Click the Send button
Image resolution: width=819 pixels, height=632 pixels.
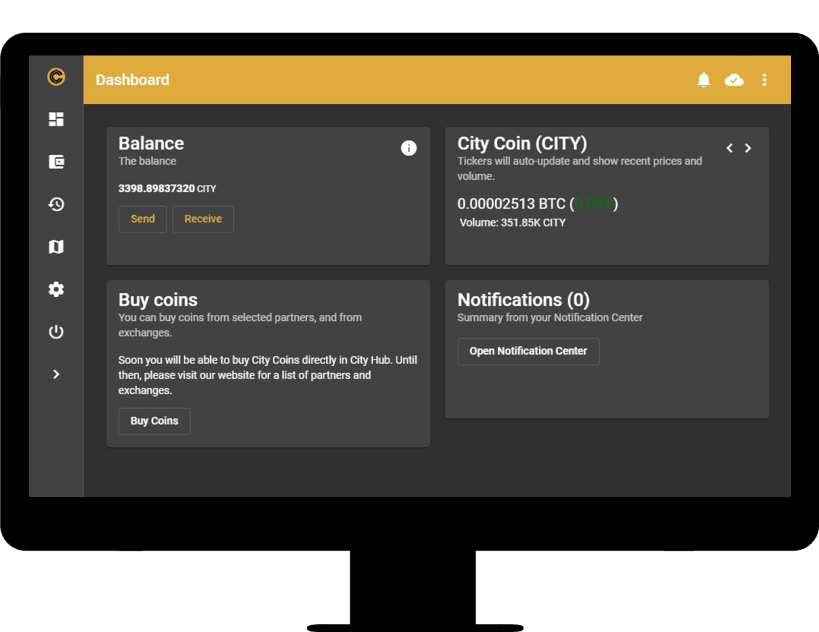pyautogui.click(x=143, y=219)
